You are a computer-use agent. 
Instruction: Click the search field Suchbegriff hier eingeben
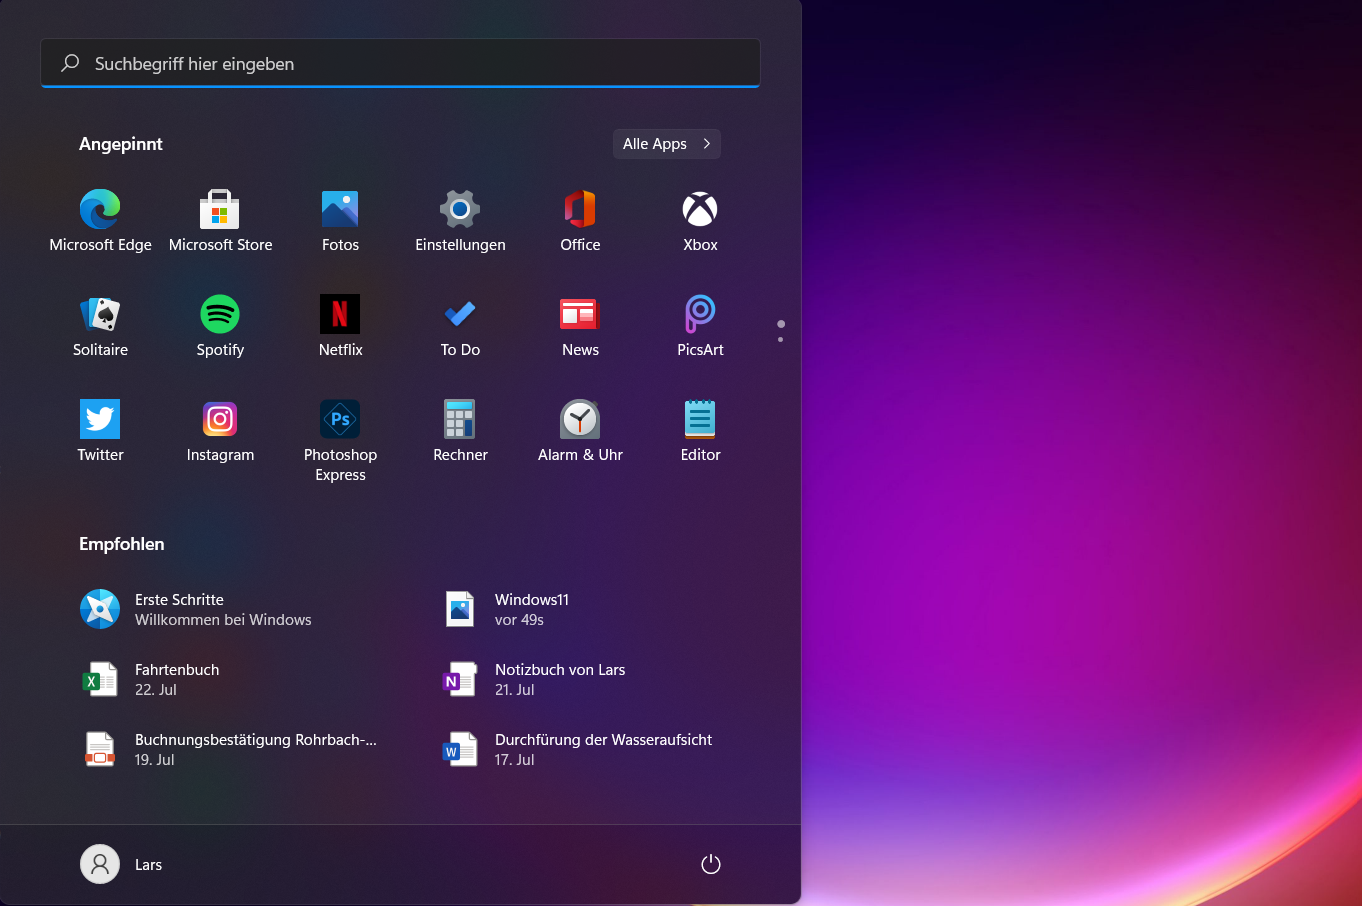(x=400, y=63)
